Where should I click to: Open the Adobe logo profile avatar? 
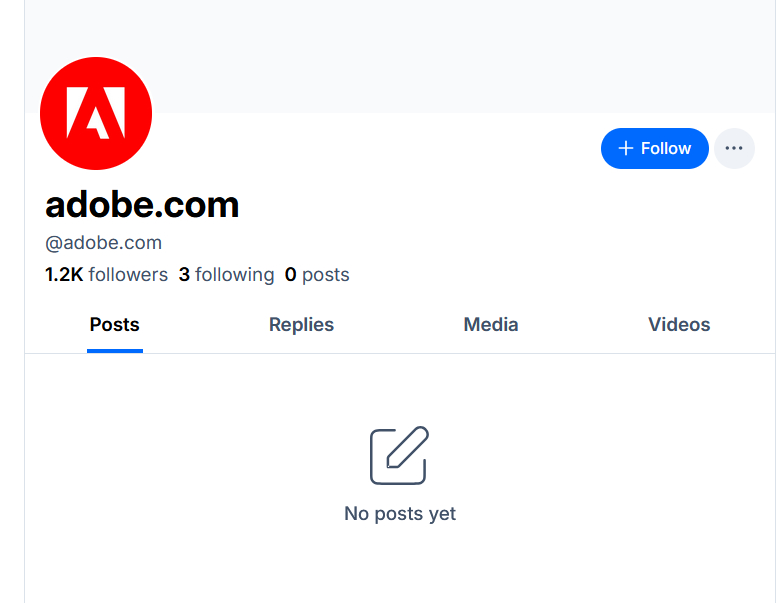point(96,113)
